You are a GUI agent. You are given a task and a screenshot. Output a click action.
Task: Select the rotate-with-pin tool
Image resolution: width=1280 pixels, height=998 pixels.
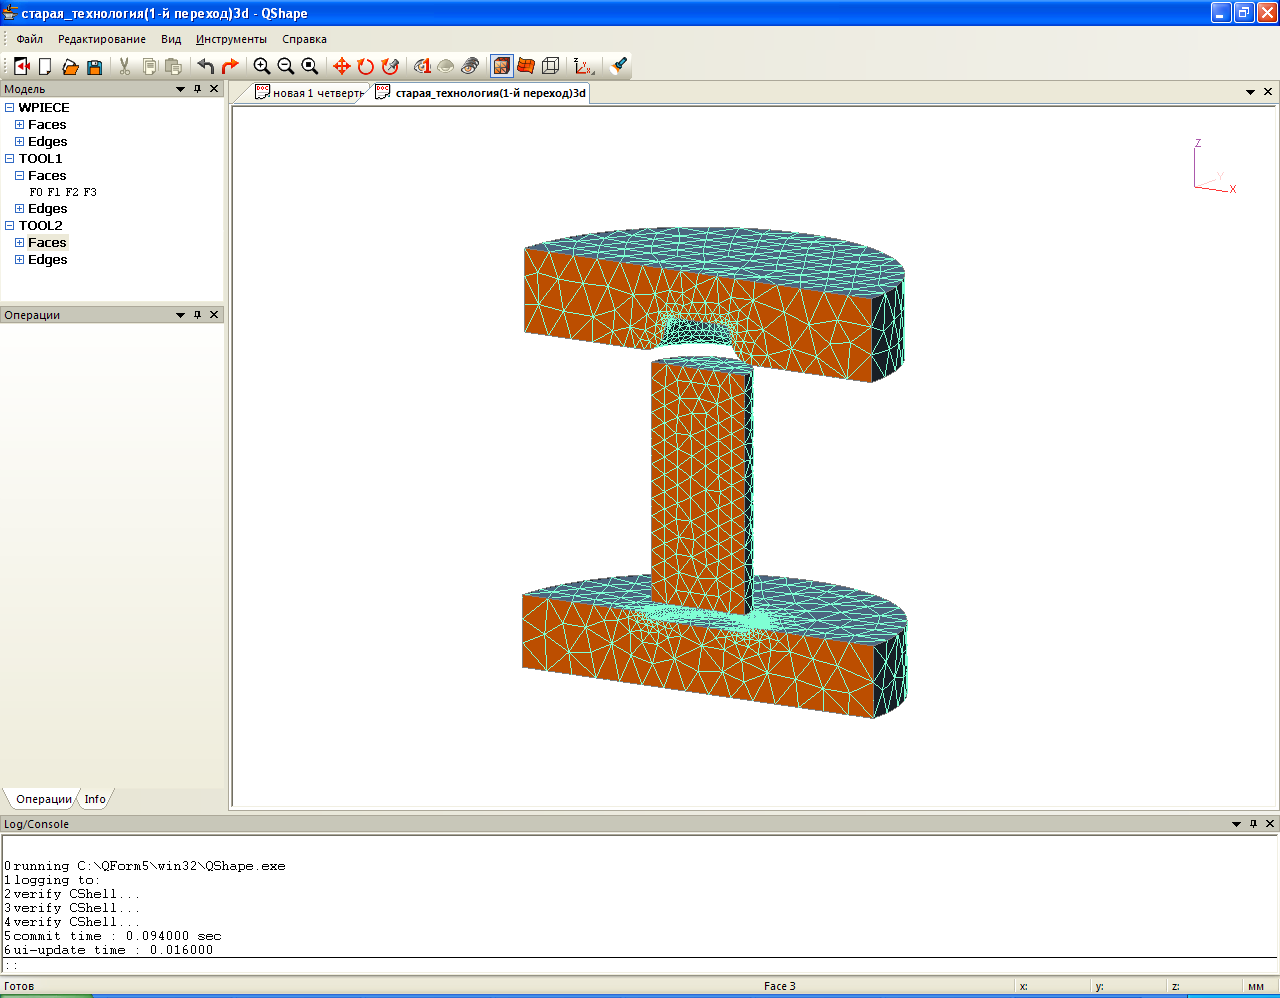(390, 66)
